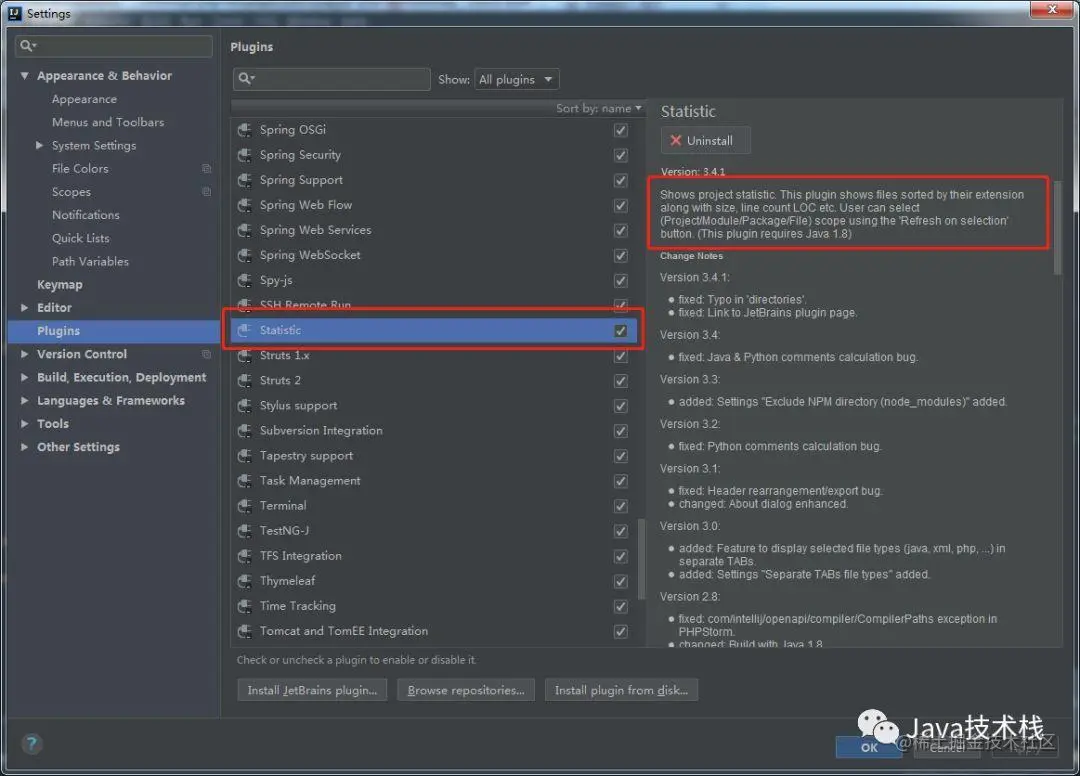This screenshot has width=1080, height=776.
Task: Expand the Version Control node
Action: [25, 354]
